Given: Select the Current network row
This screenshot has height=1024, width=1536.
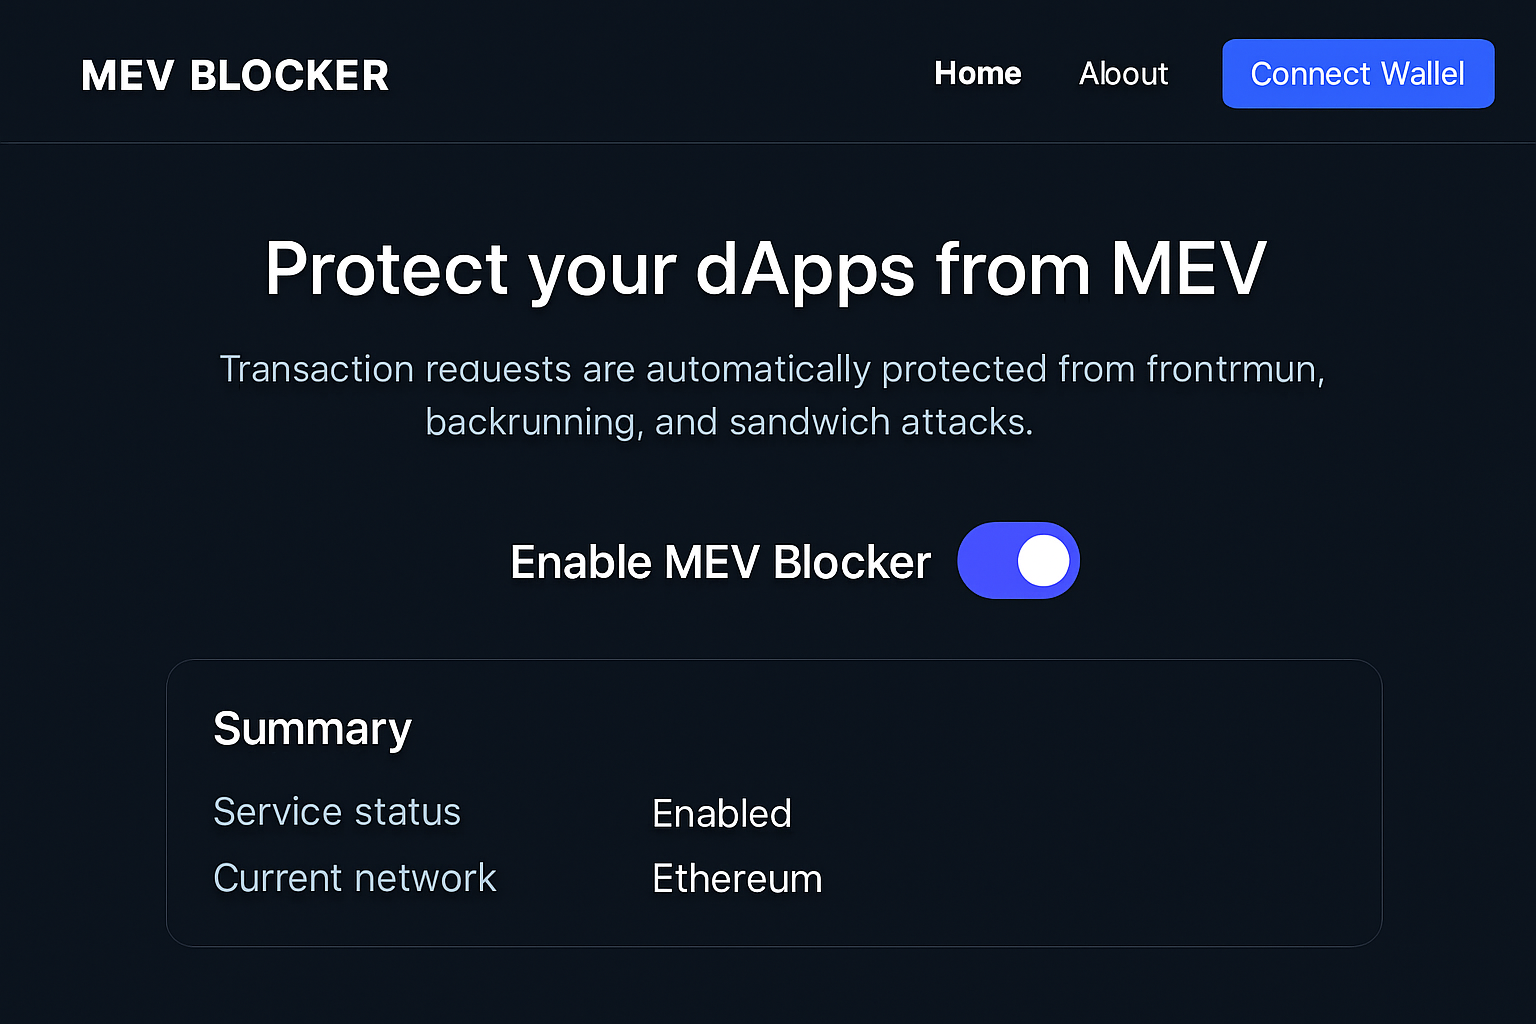Looking at the screenshot, I should (x=354, y=878).
